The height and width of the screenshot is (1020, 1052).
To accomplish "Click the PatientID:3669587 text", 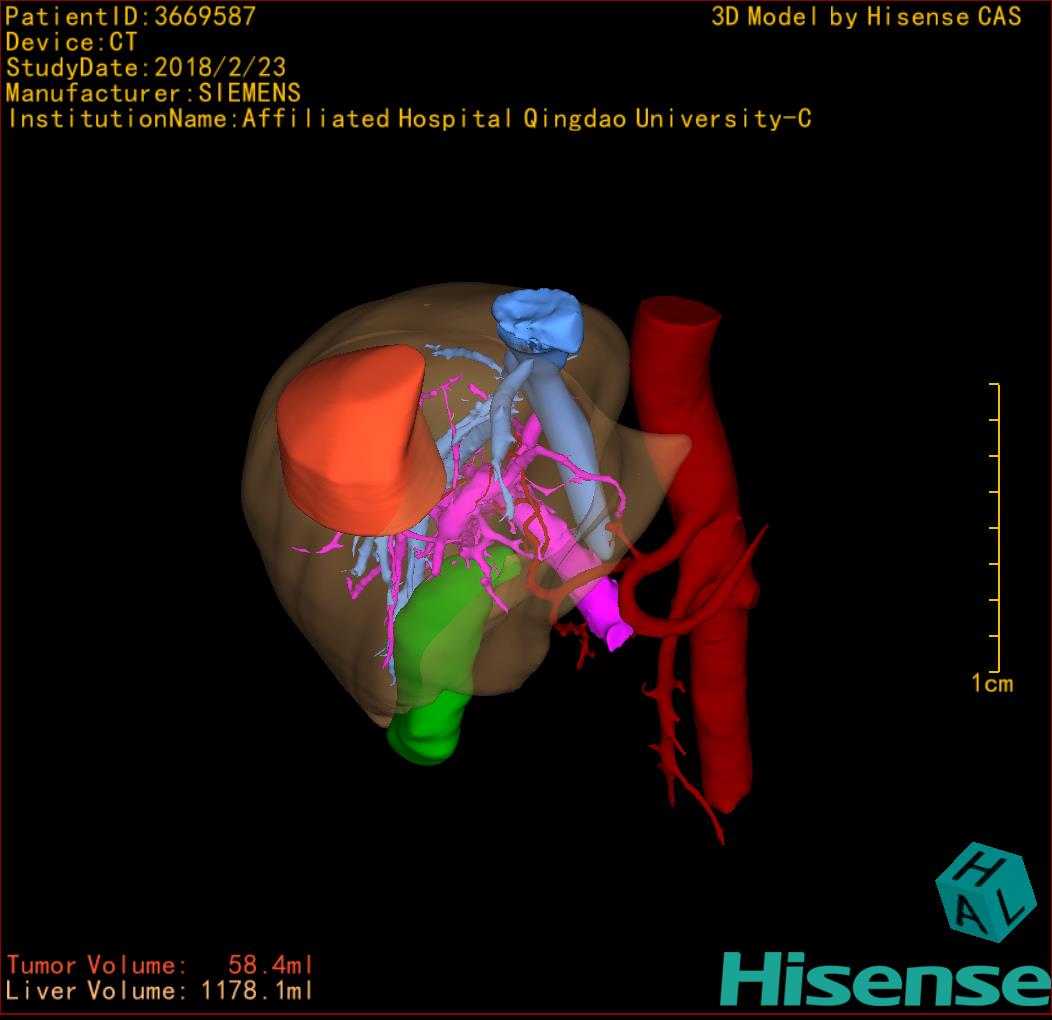I will [130, 16].
